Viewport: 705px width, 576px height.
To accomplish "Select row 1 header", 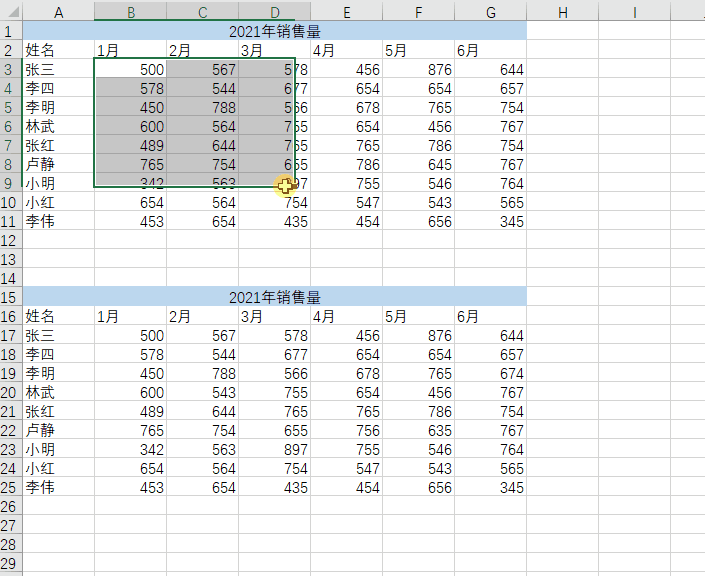I will 11,31.
